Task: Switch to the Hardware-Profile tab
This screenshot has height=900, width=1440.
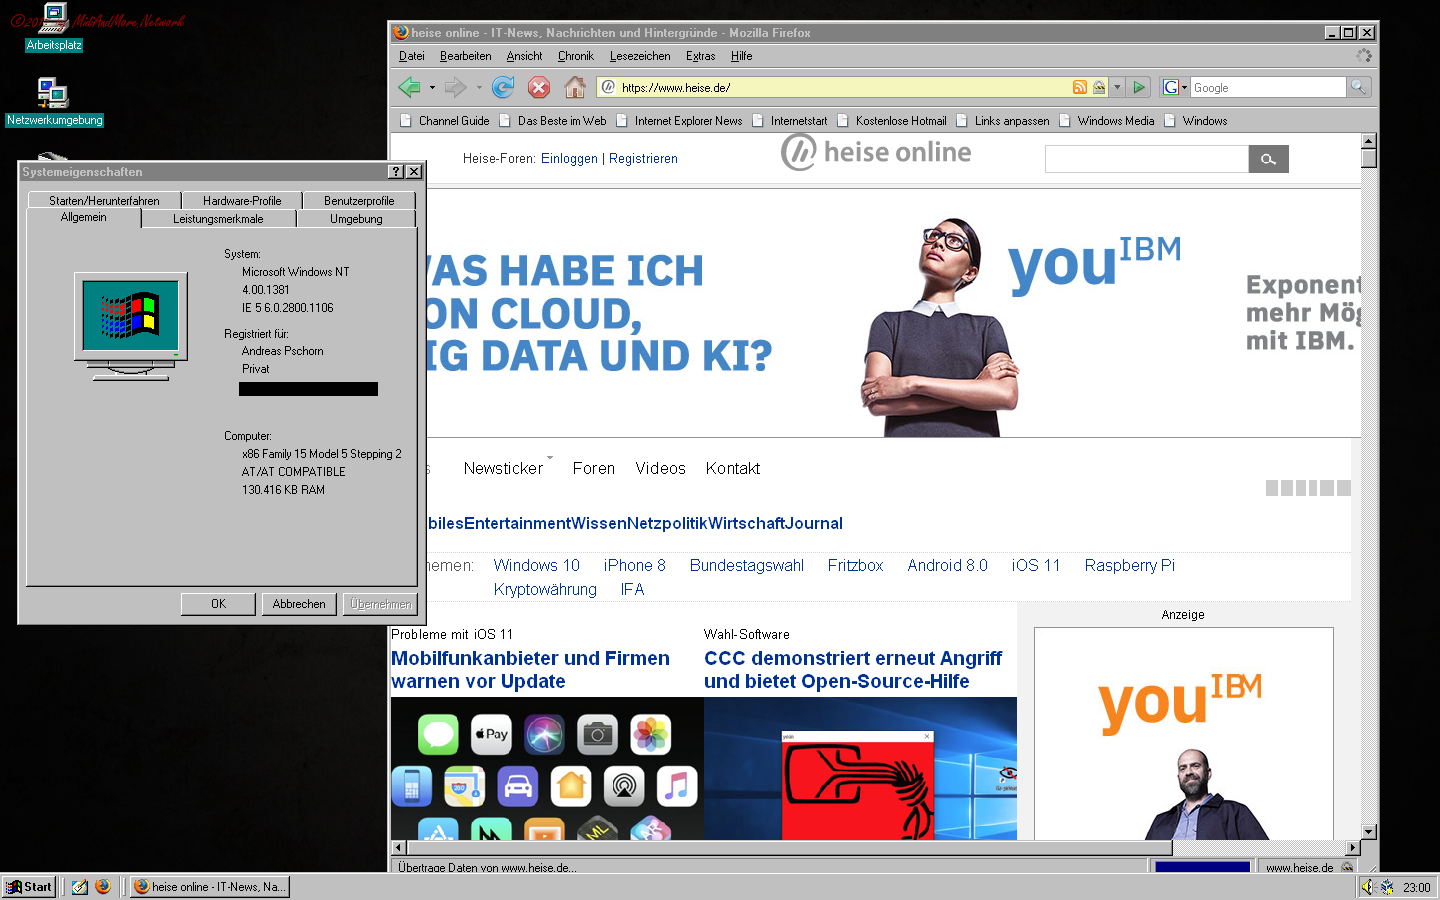Action: point(242,200)
